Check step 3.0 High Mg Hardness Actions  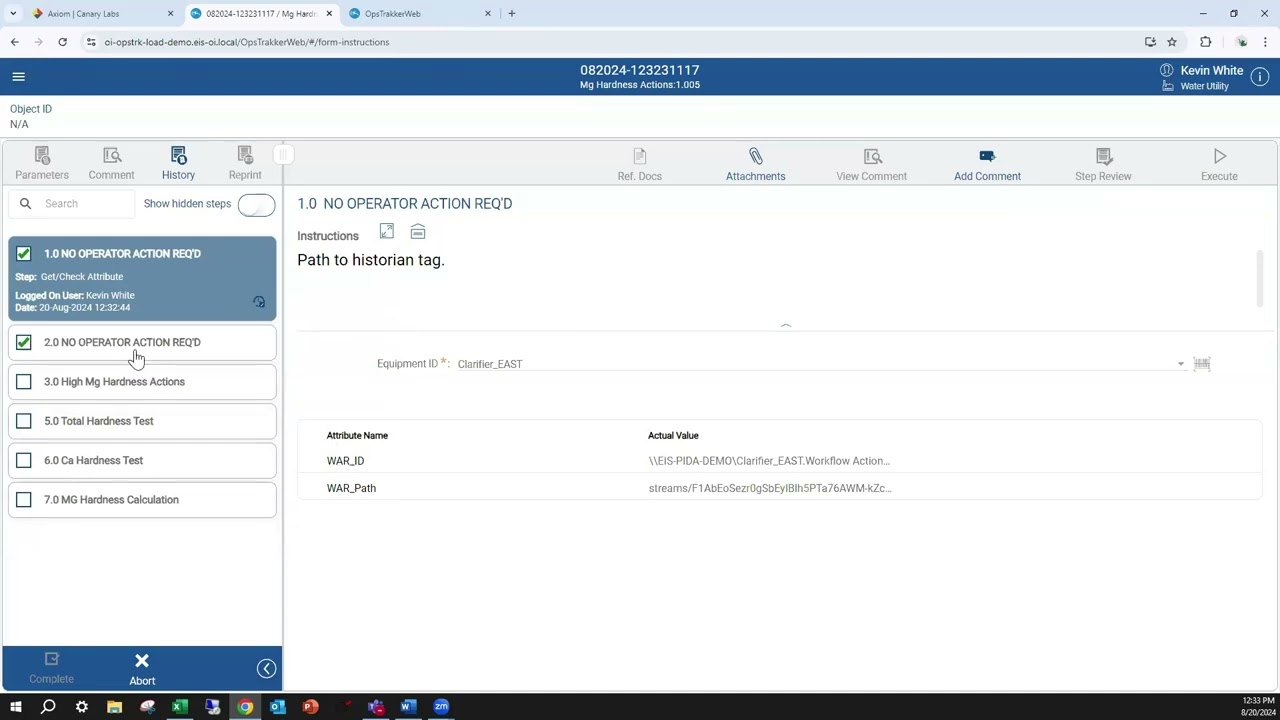pyautogui.click(x=24, y=382)
